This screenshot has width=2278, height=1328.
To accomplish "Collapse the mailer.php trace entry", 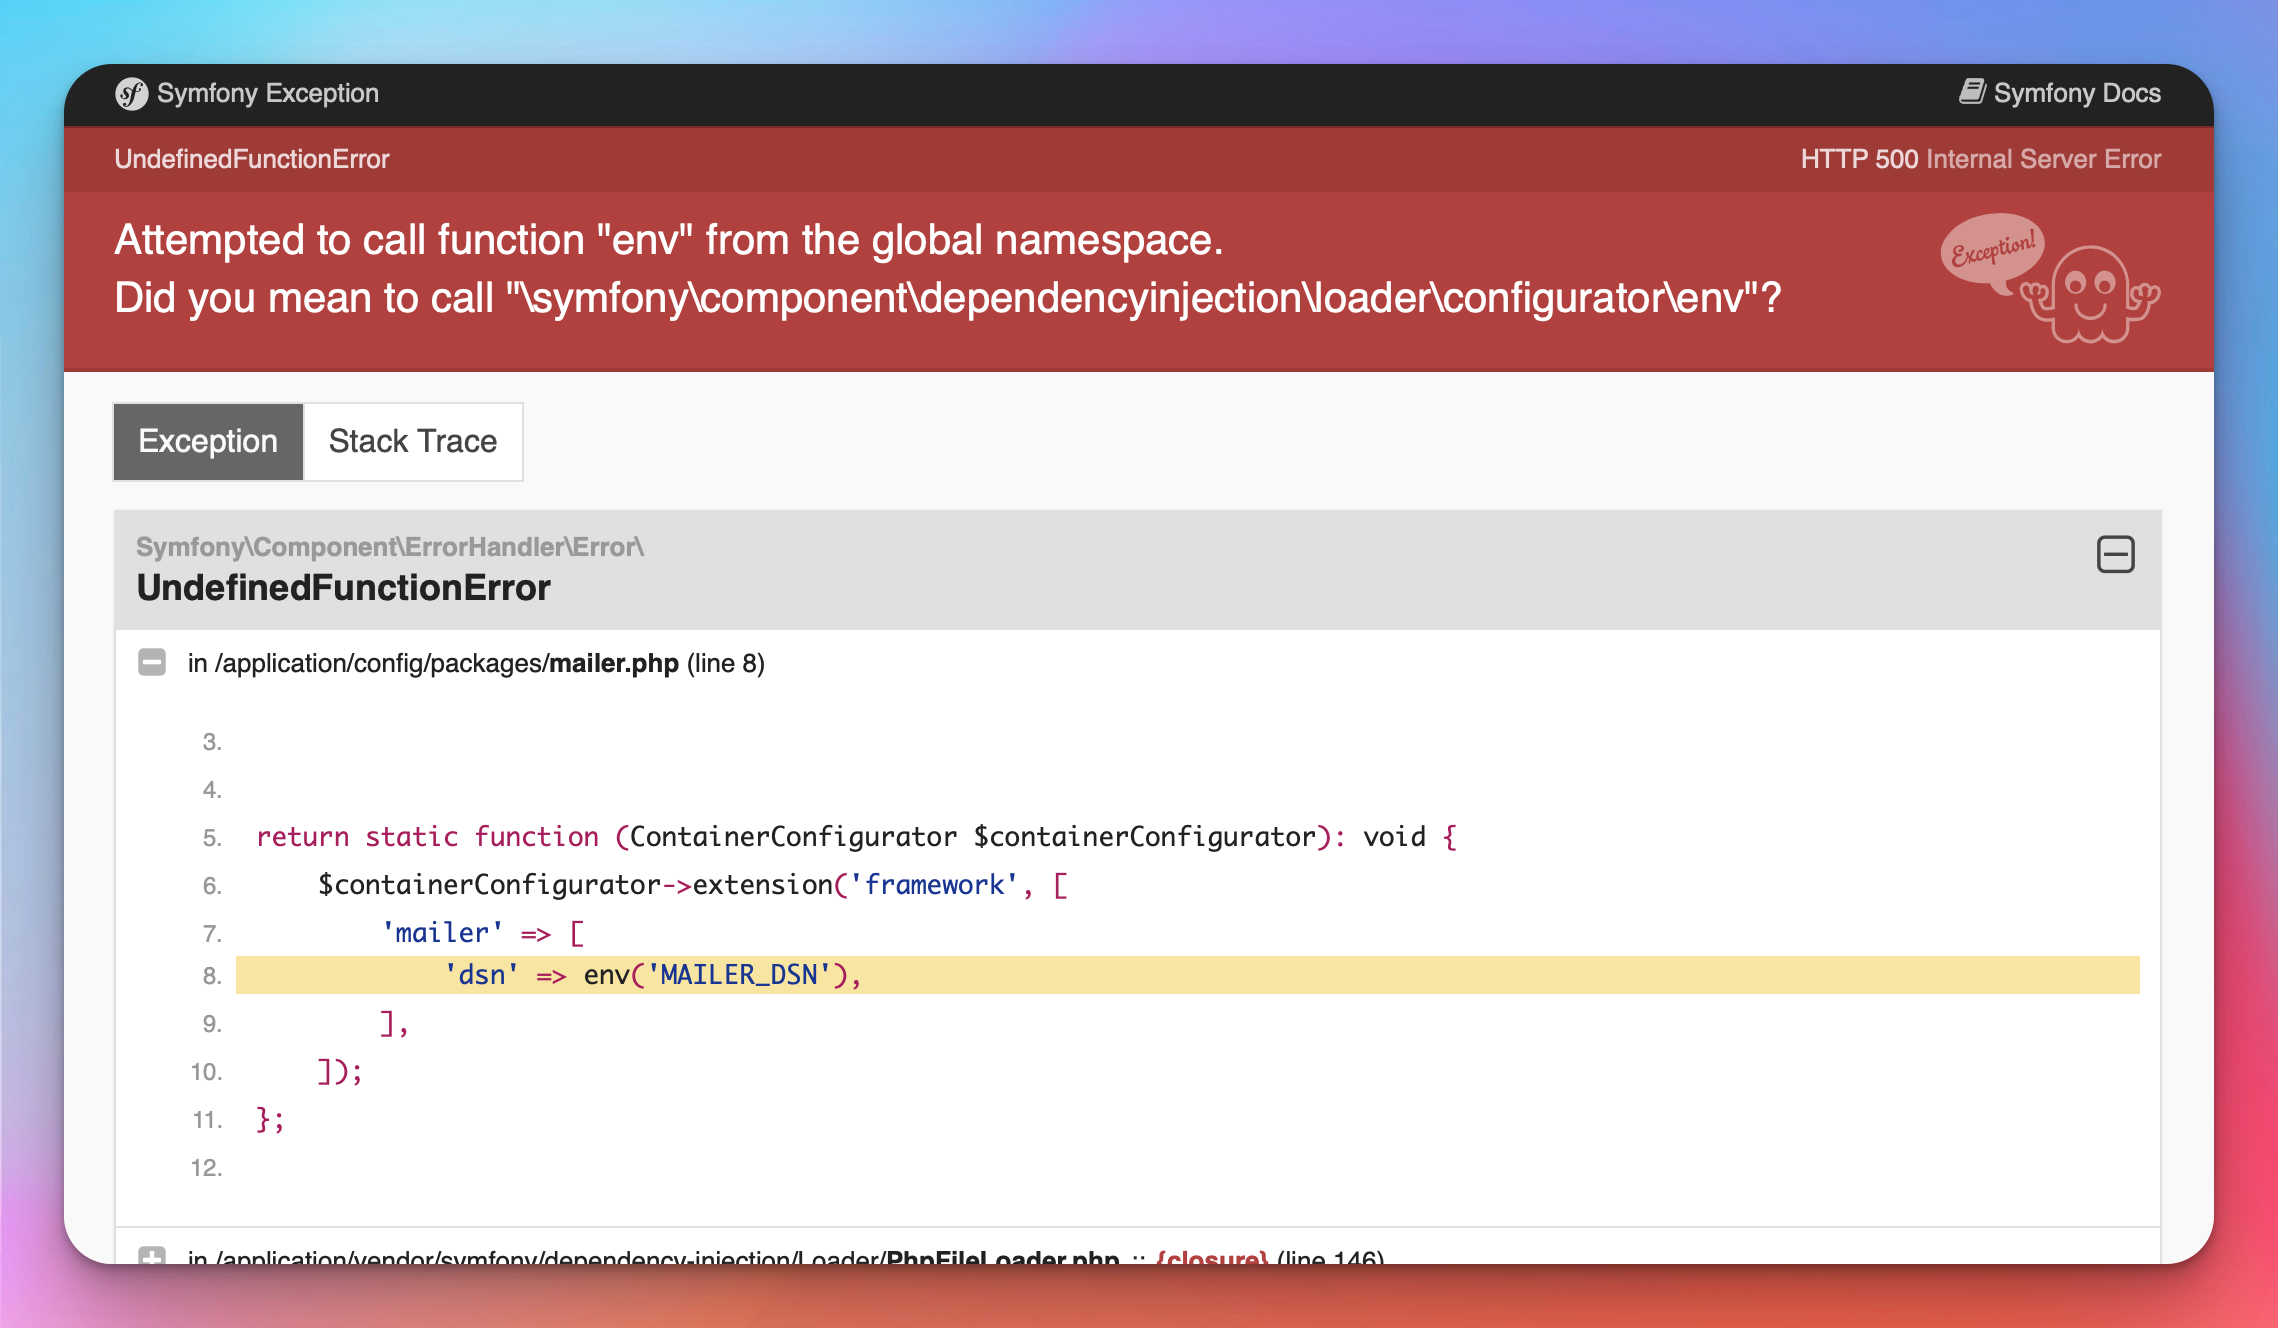I will [x=152, y=662].
